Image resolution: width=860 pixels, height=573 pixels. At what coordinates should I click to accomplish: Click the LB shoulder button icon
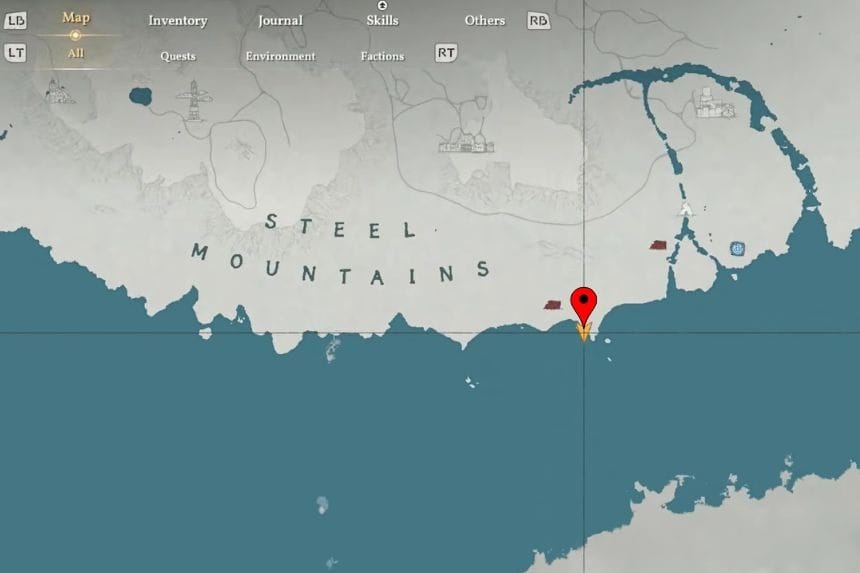(x=15, y=21)
